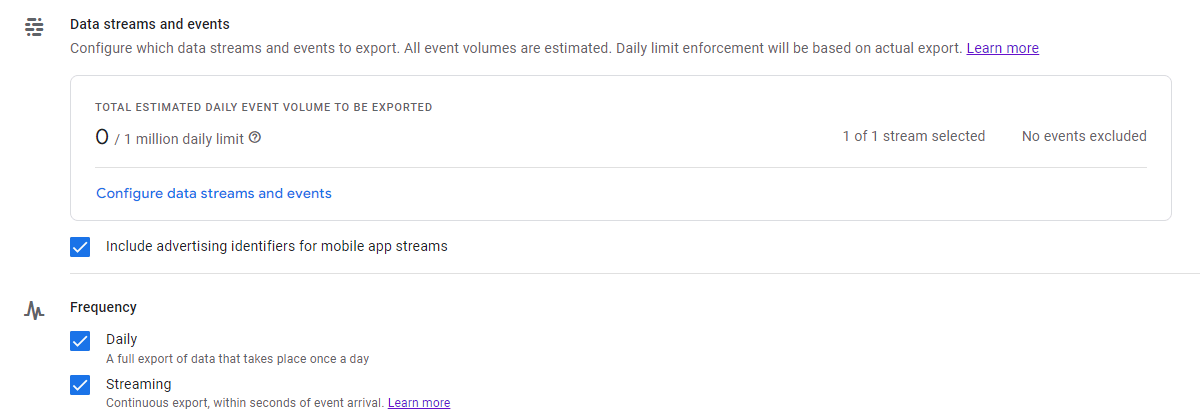
Task: Click the Data streams and events section icon
Action: 34,27
